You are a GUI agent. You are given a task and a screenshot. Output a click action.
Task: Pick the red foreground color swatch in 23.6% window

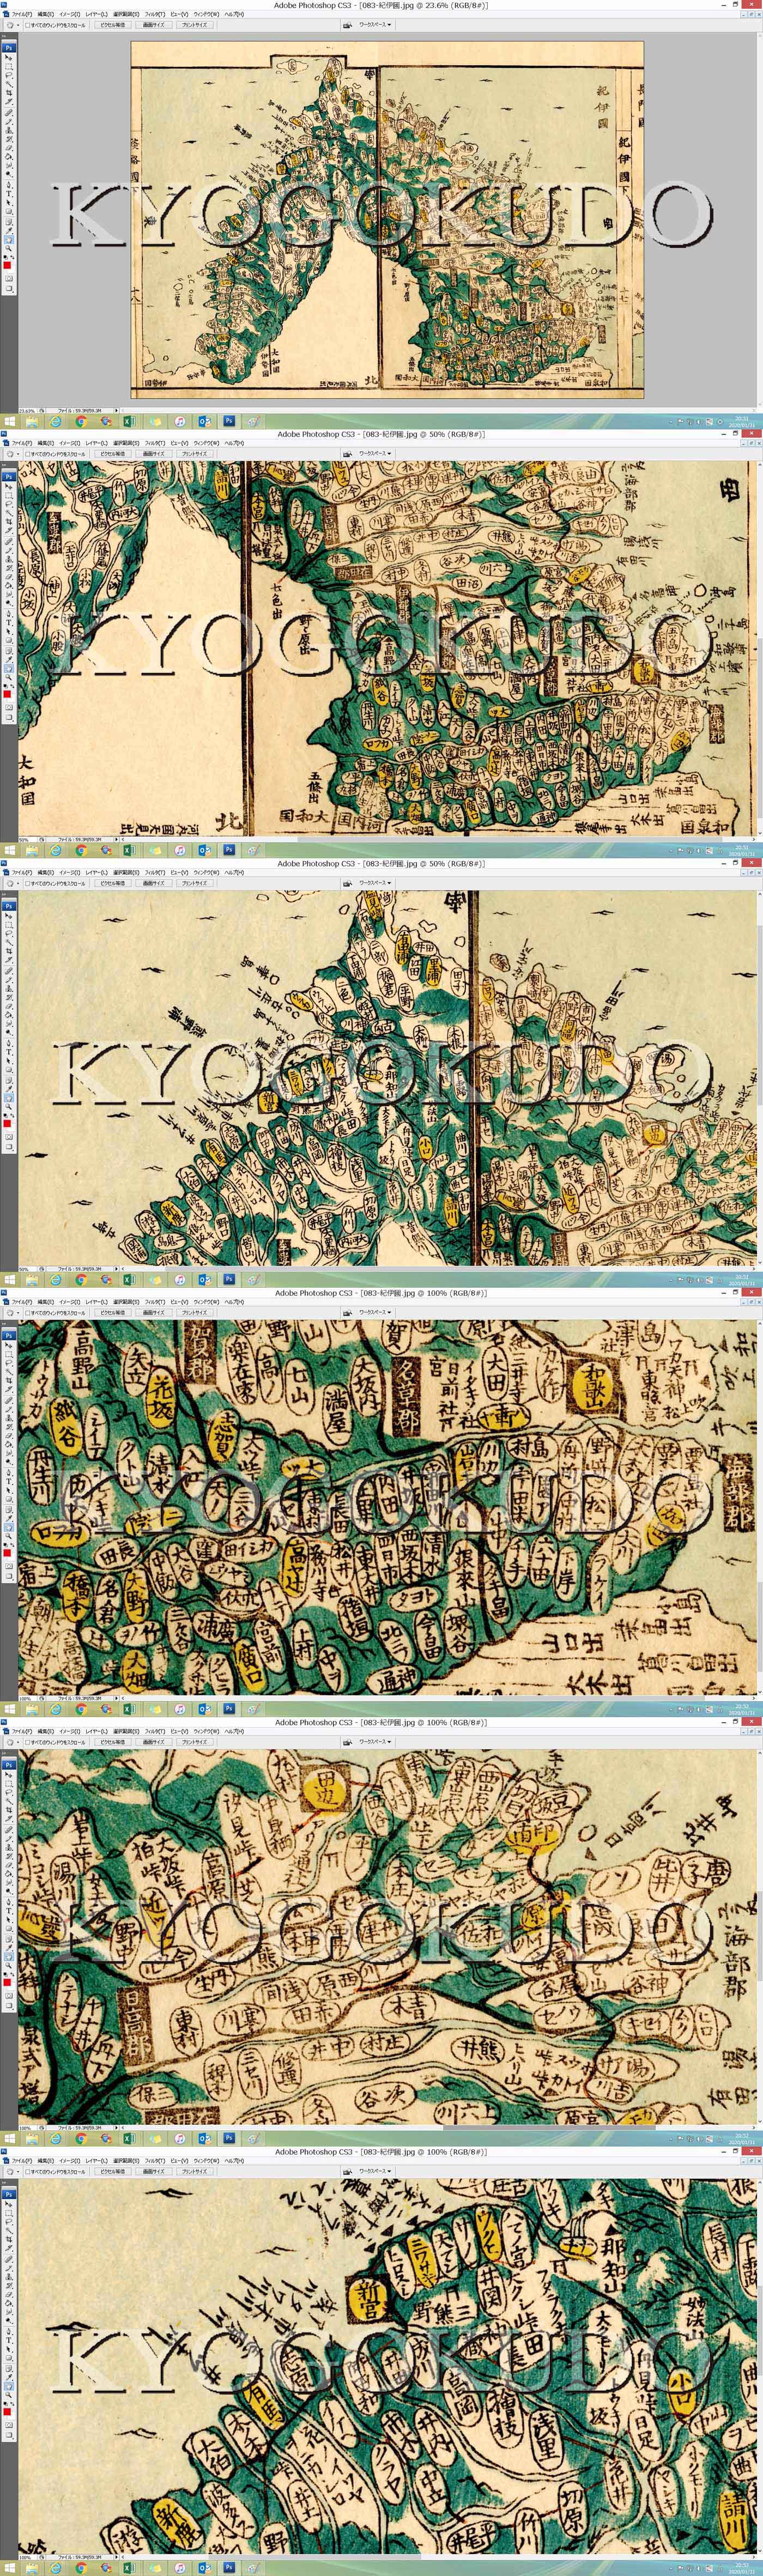[7, 265]
